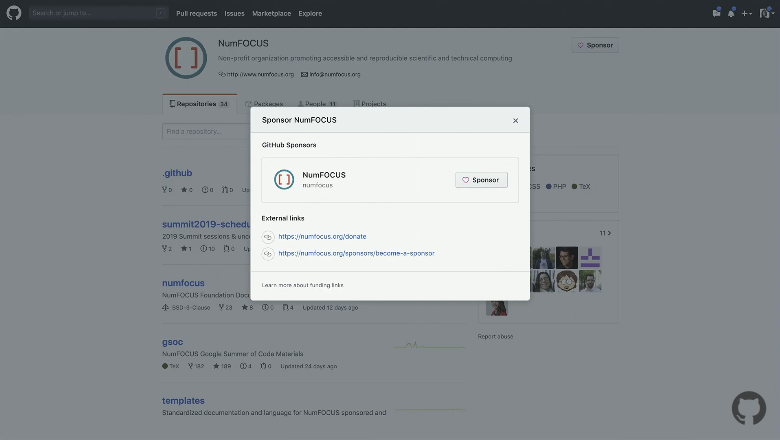The height and width of the screenshot is (440, 780).
Task: Open Learn more about funding links
Action: pos(302,285)
